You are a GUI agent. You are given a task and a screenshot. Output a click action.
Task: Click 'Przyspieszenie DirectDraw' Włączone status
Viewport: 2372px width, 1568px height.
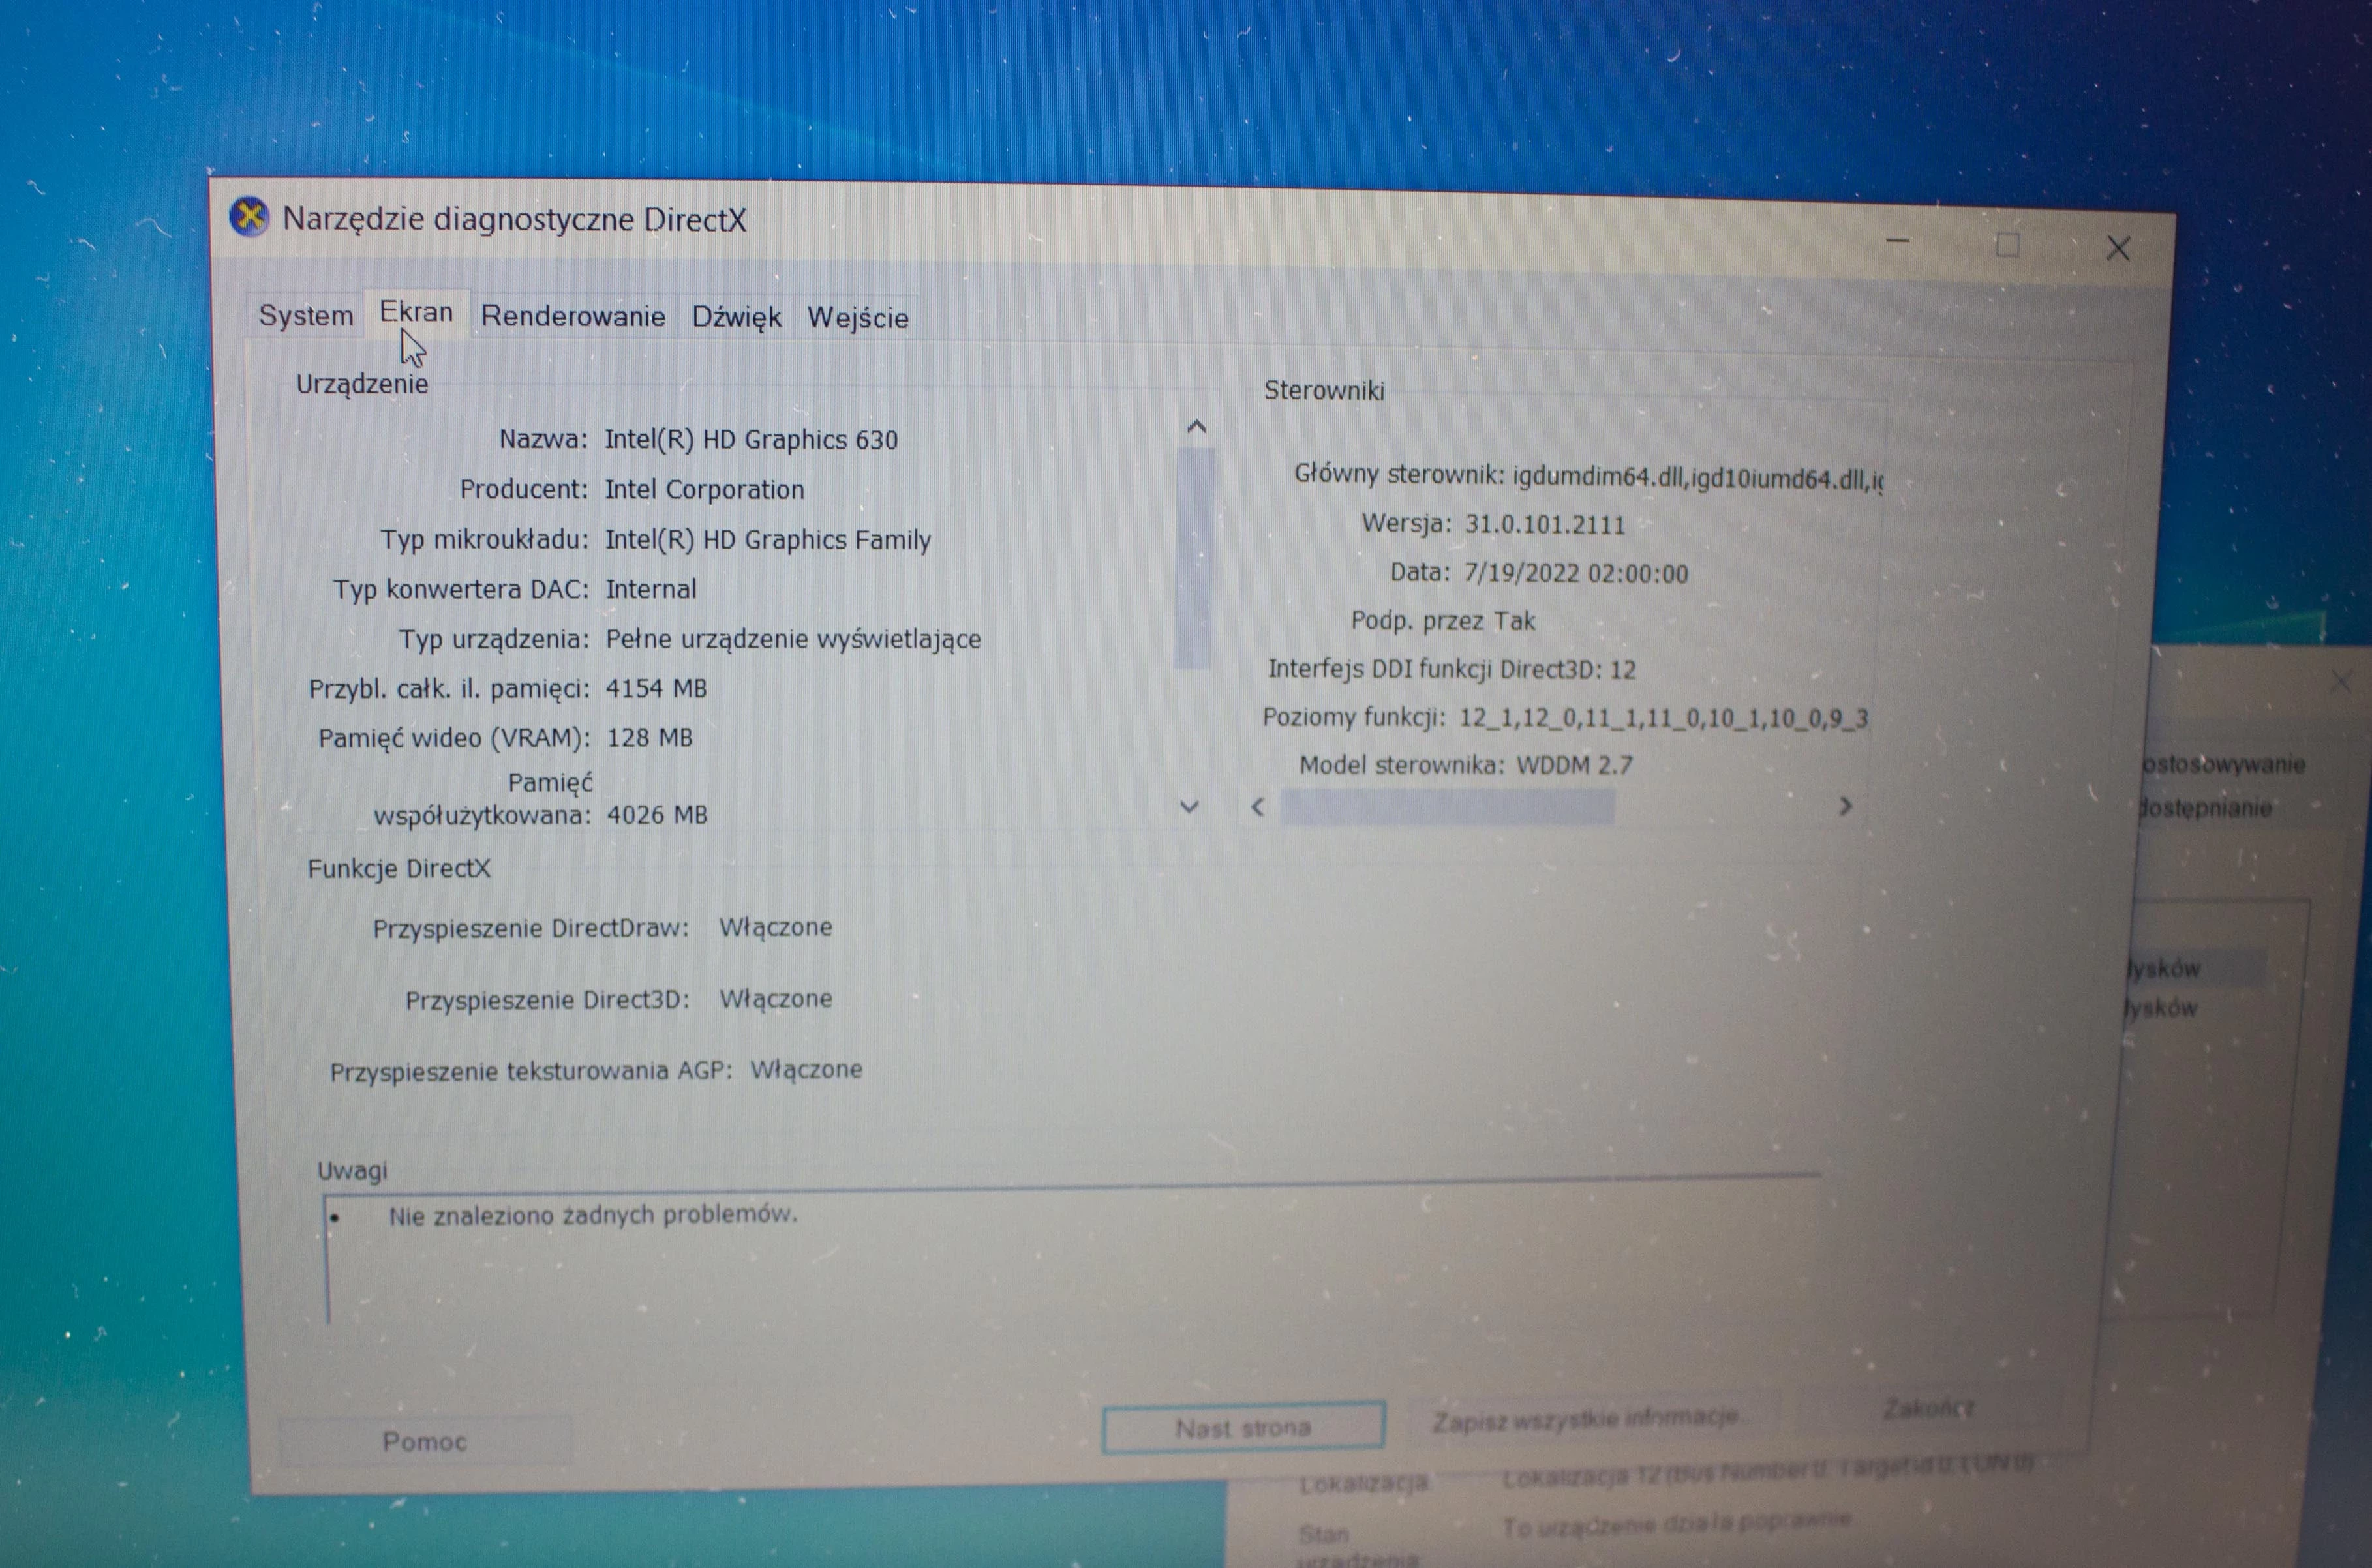[x=776, y=927]
